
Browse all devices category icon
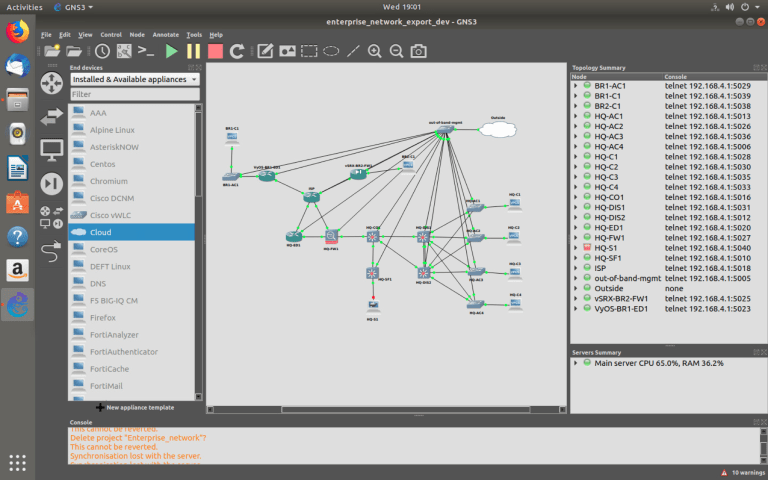(x=51, y=217)
